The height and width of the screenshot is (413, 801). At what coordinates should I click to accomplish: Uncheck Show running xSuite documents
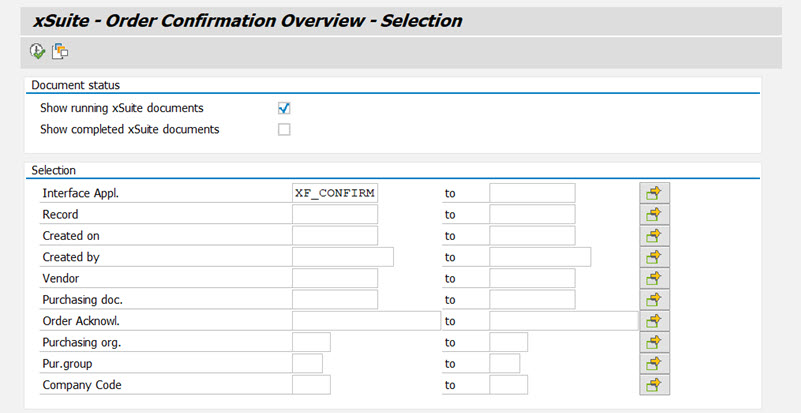coord(284,108)
